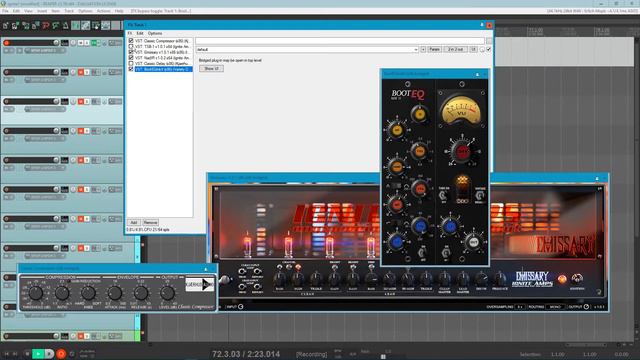Click the VU meter on BootEQ plugin
The image size is (640, 360).
(x=462, y=110)
